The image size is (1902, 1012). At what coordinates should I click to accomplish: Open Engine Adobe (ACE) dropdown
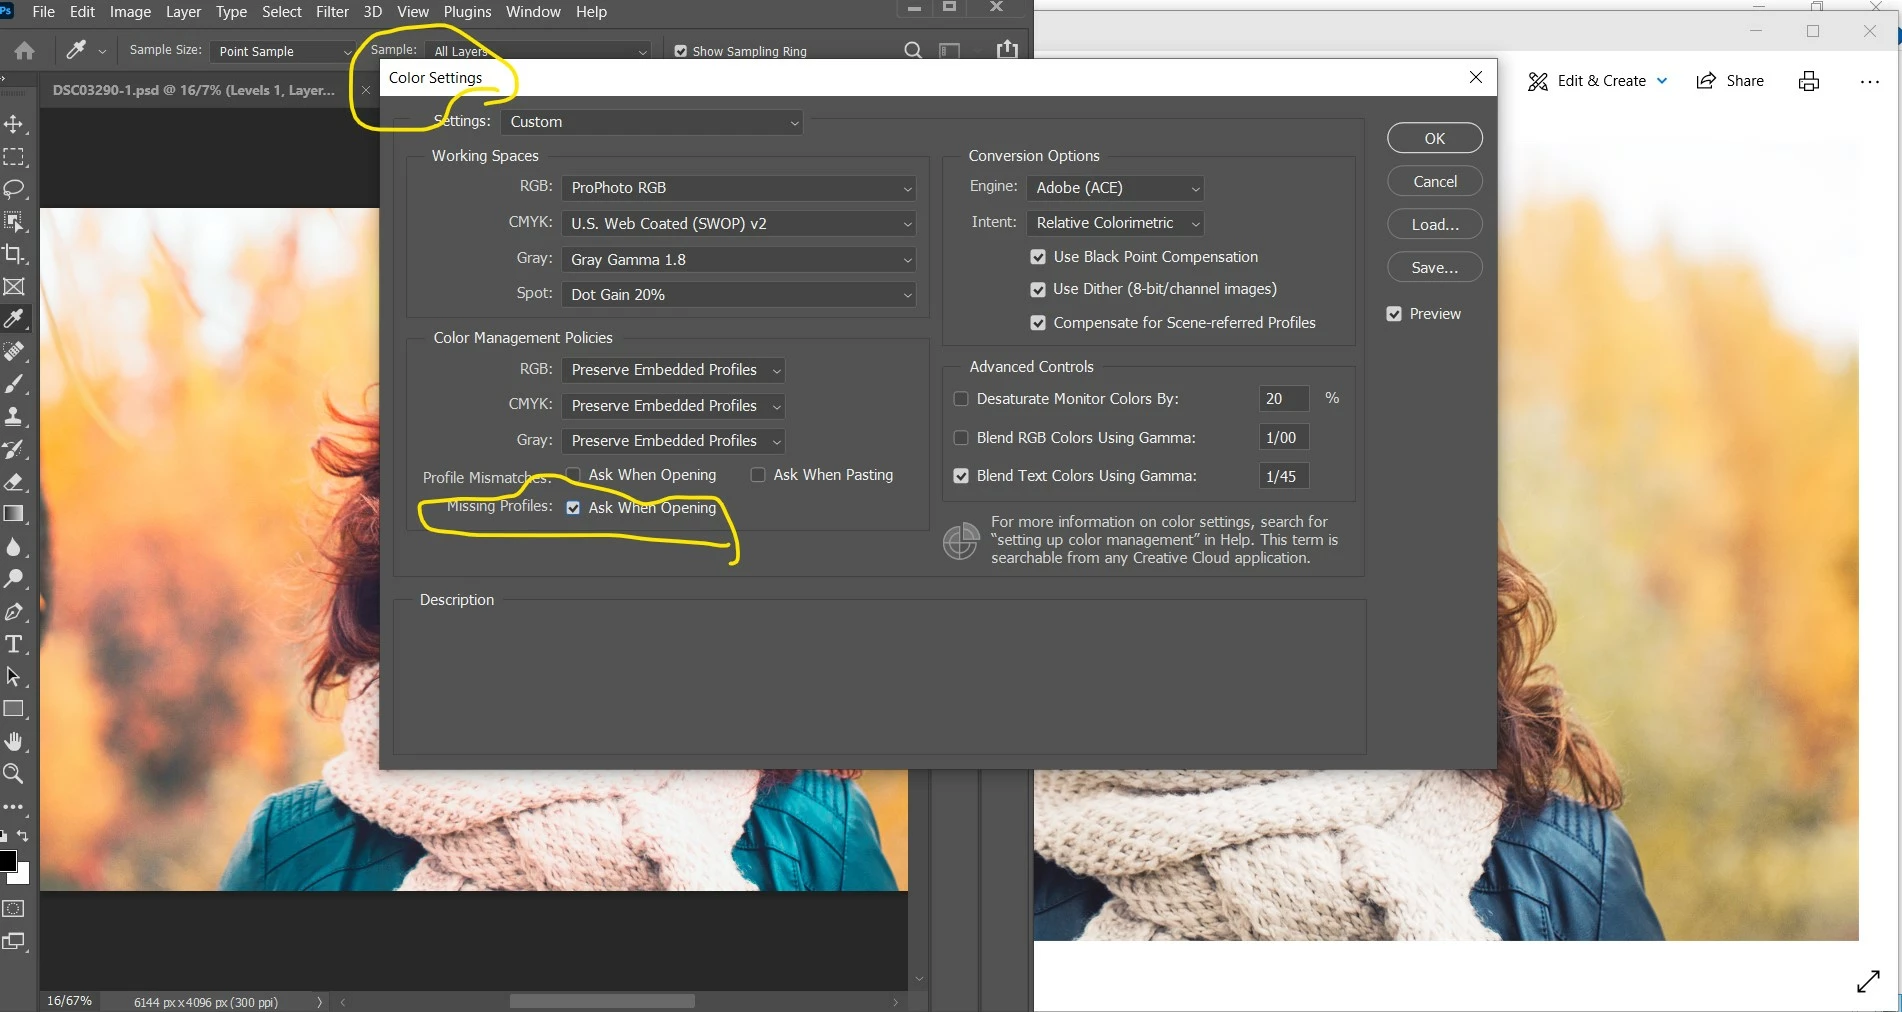point(1115,188)
